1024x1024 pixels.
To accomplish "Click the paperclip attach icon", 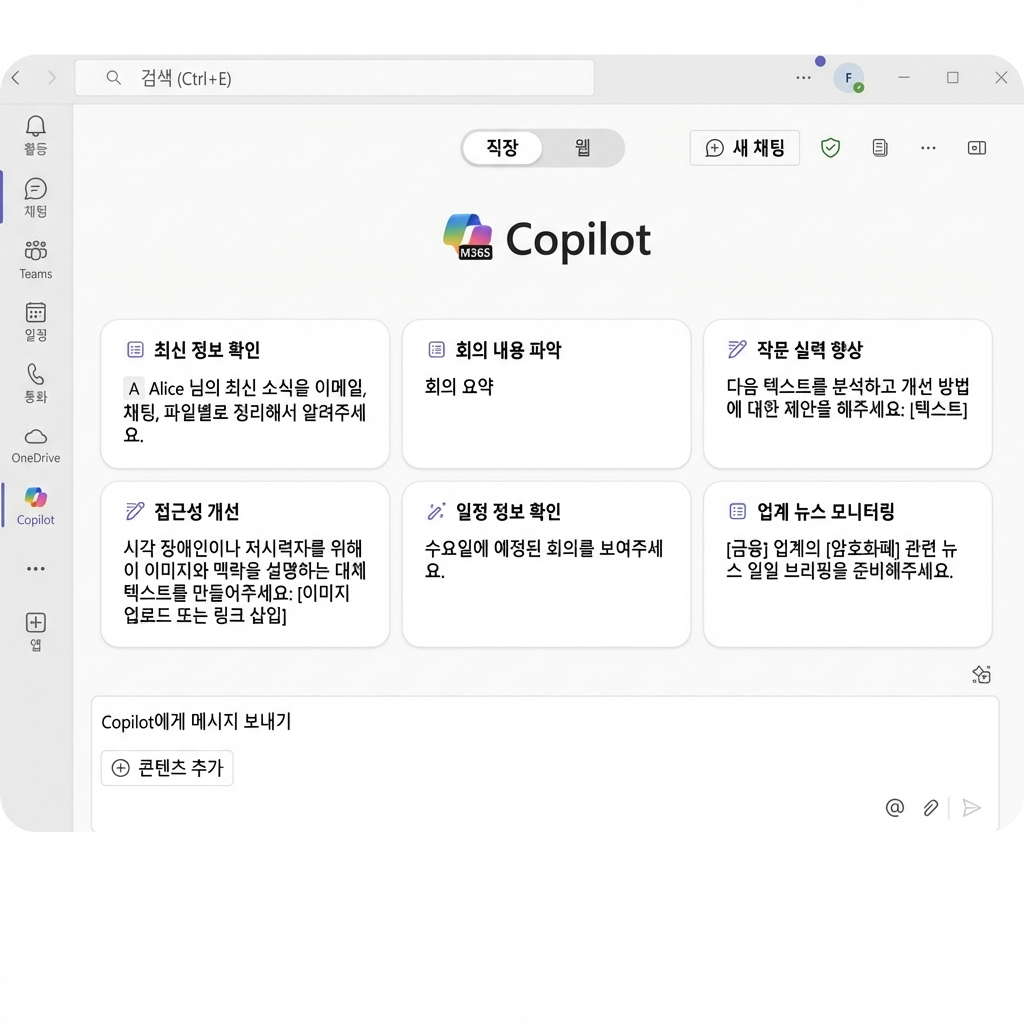I will tap(930, 808).
